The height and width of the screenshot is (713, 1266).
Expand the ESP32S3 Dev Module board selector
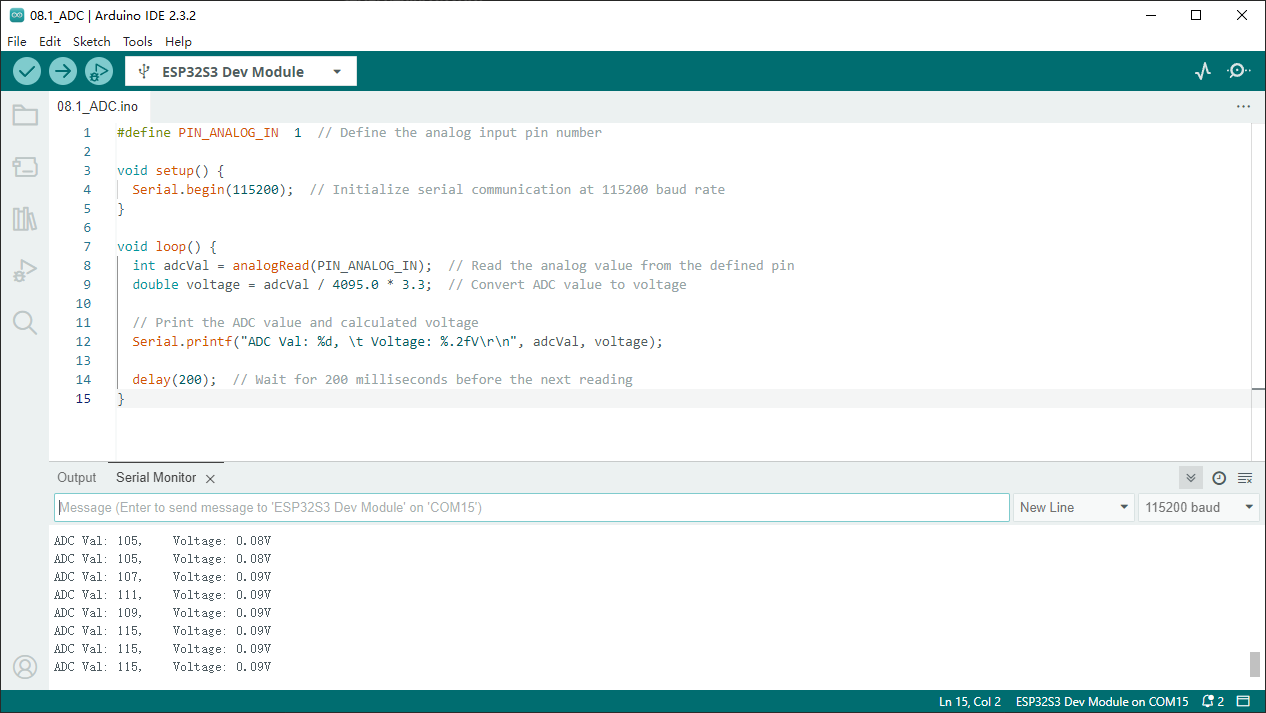coord(241,72)
